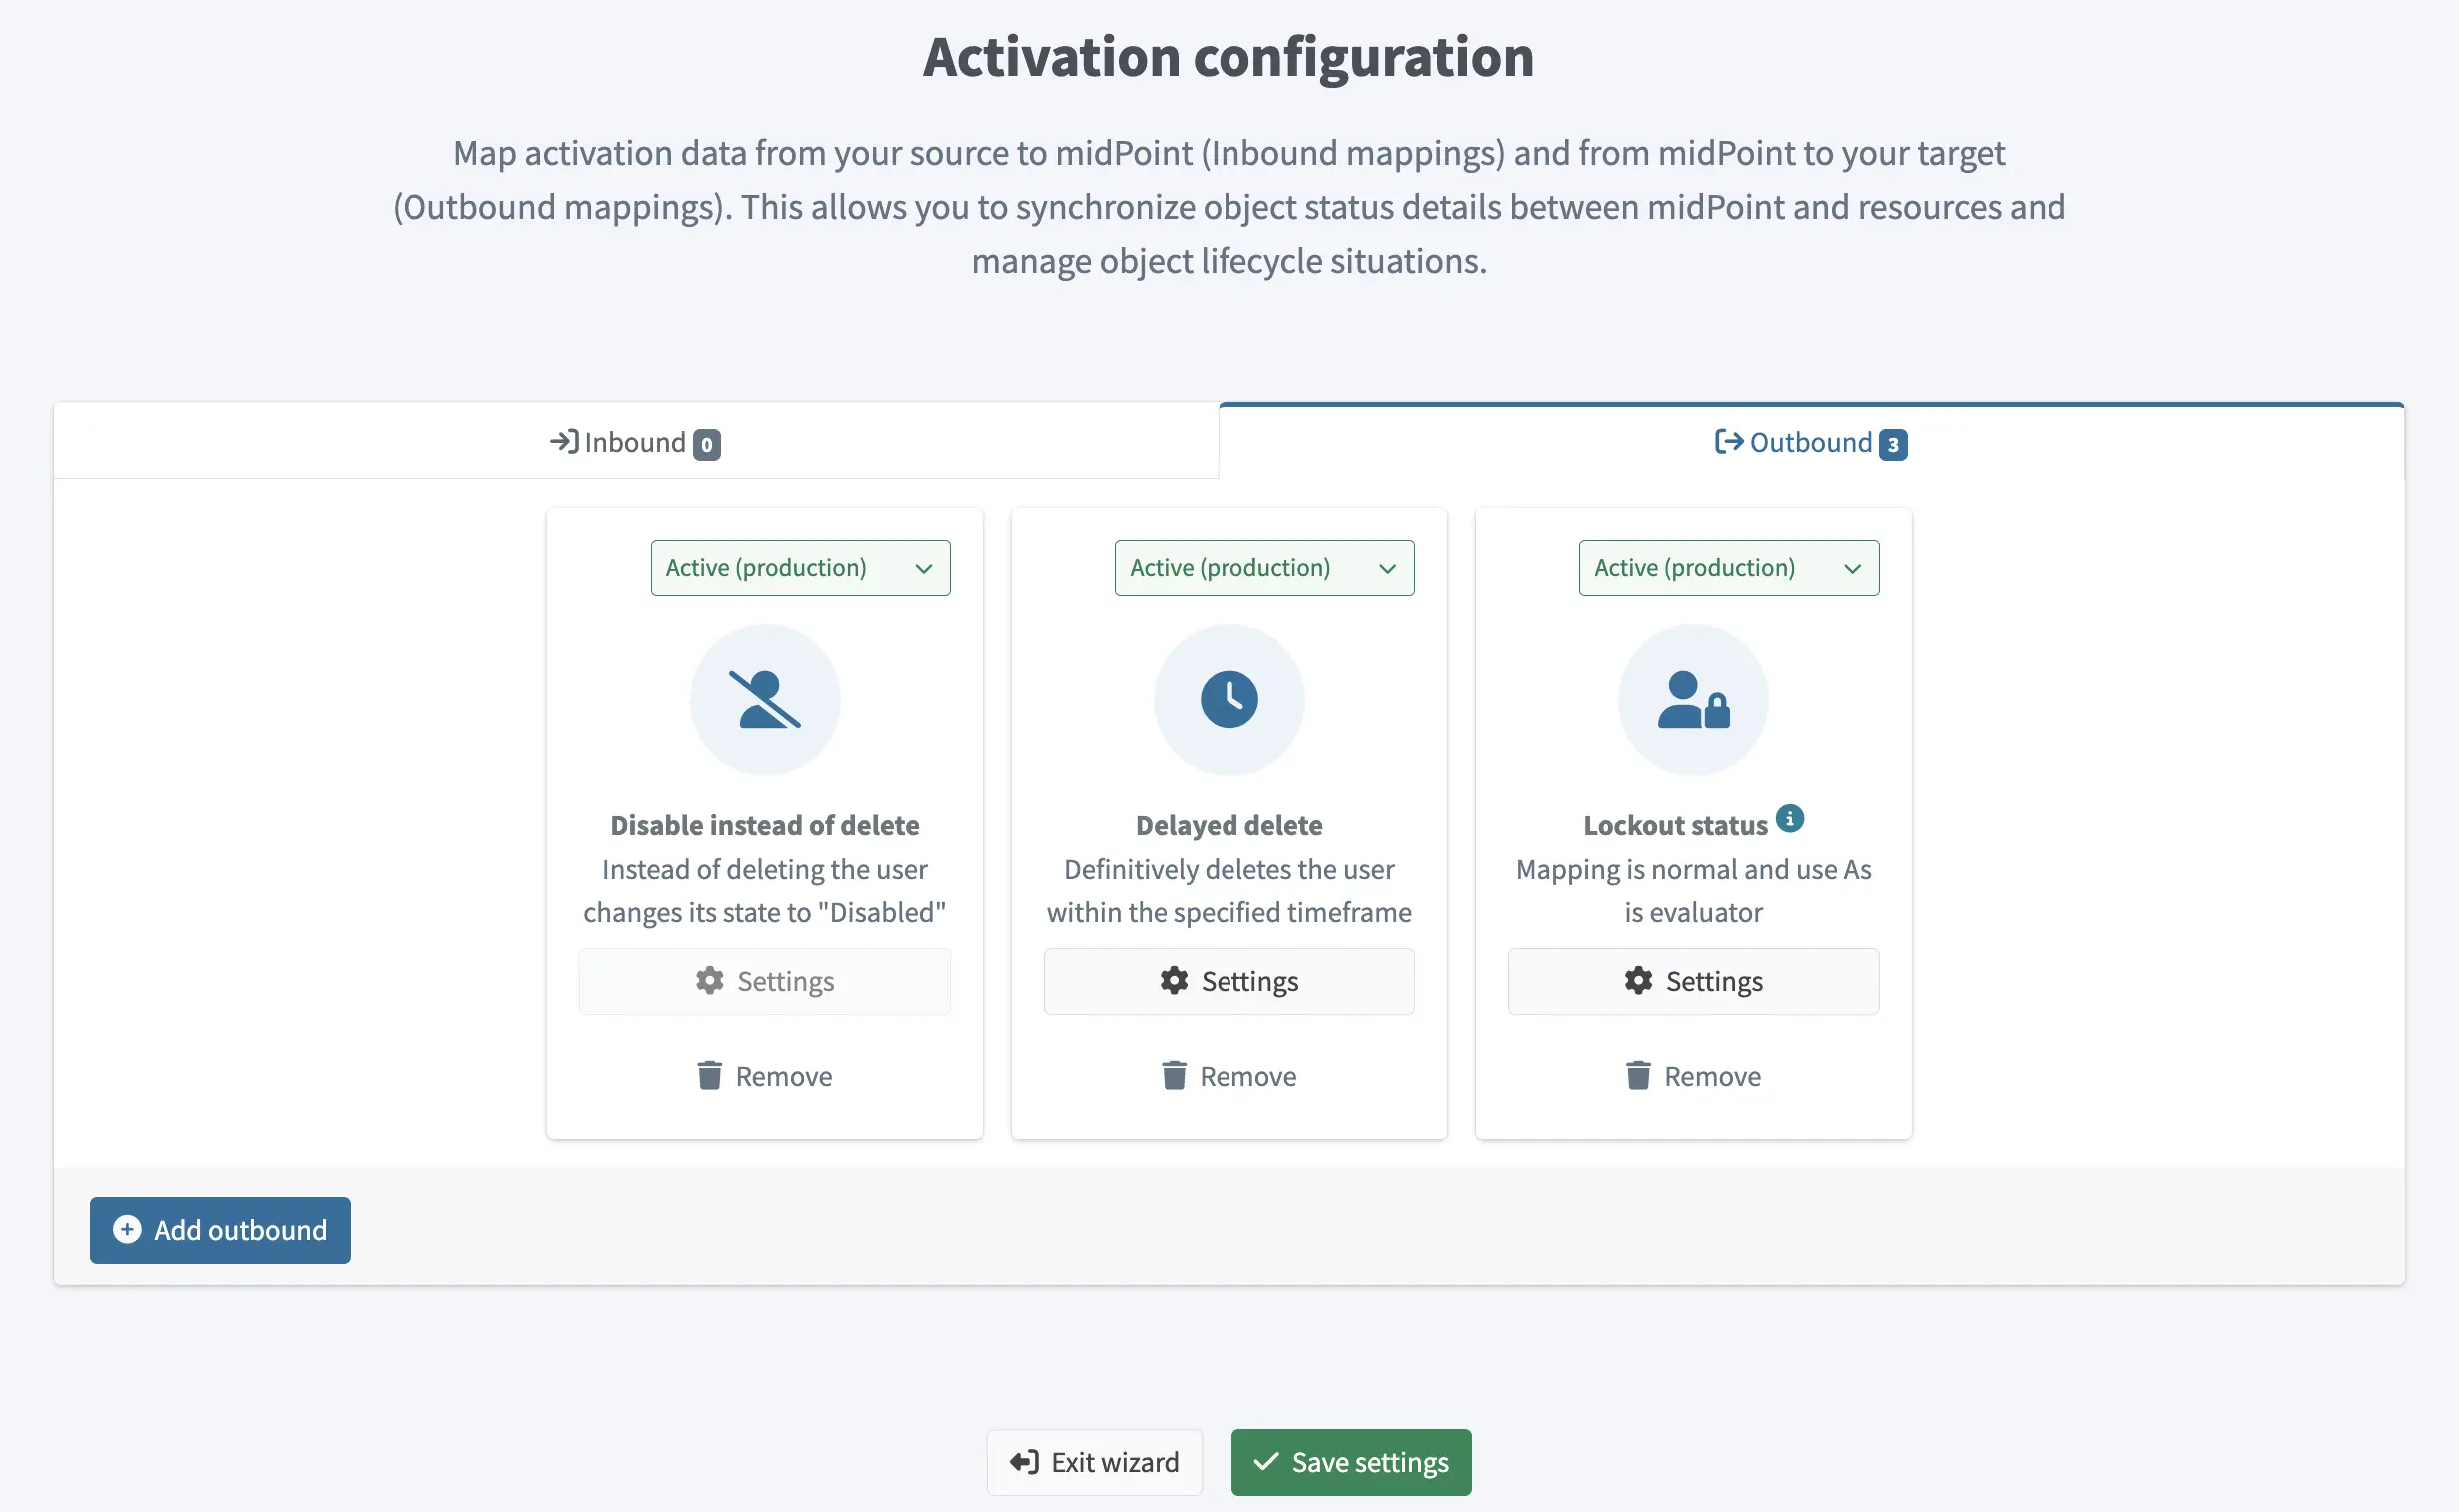
Task: Click the gear icon in Delayed delete Settings button
Action: (x=1173, y=981)
